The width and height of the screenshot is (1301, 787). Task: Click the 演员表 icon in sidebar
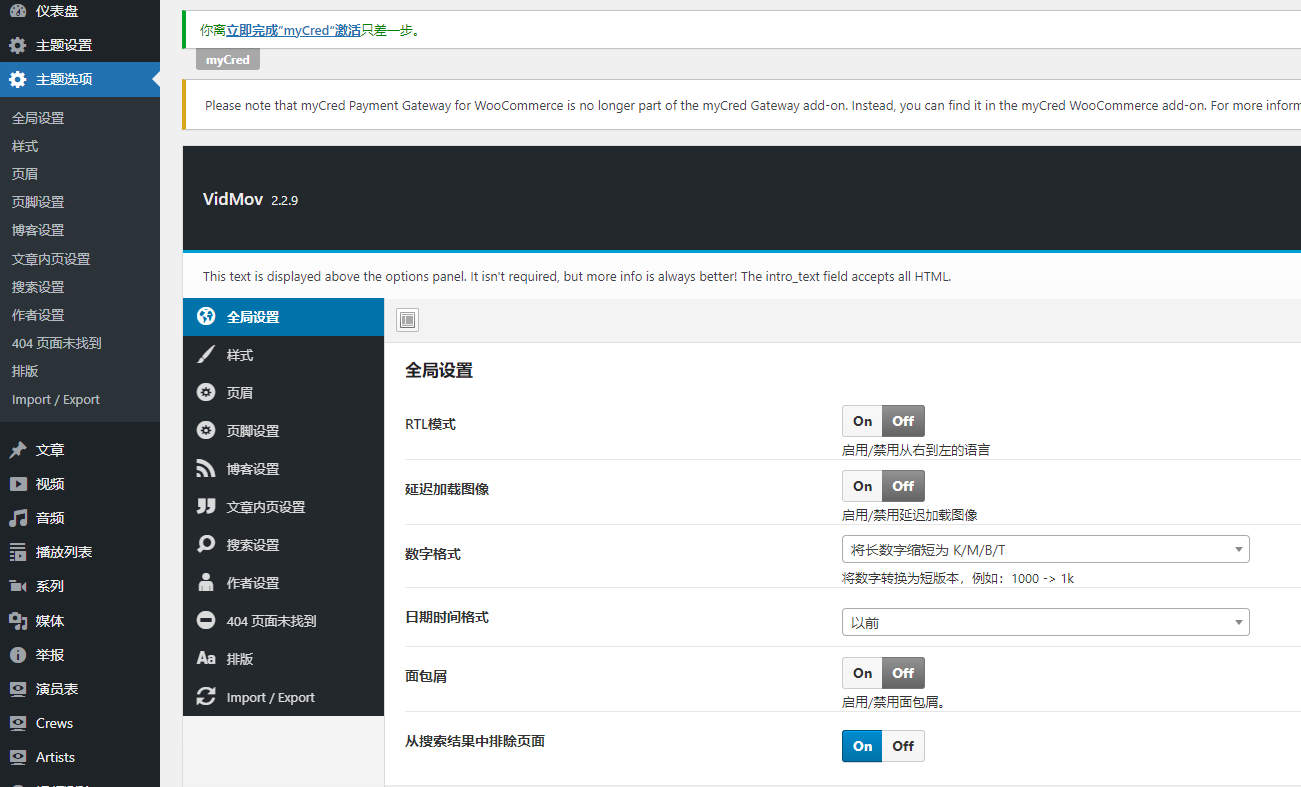click(18, 689)
